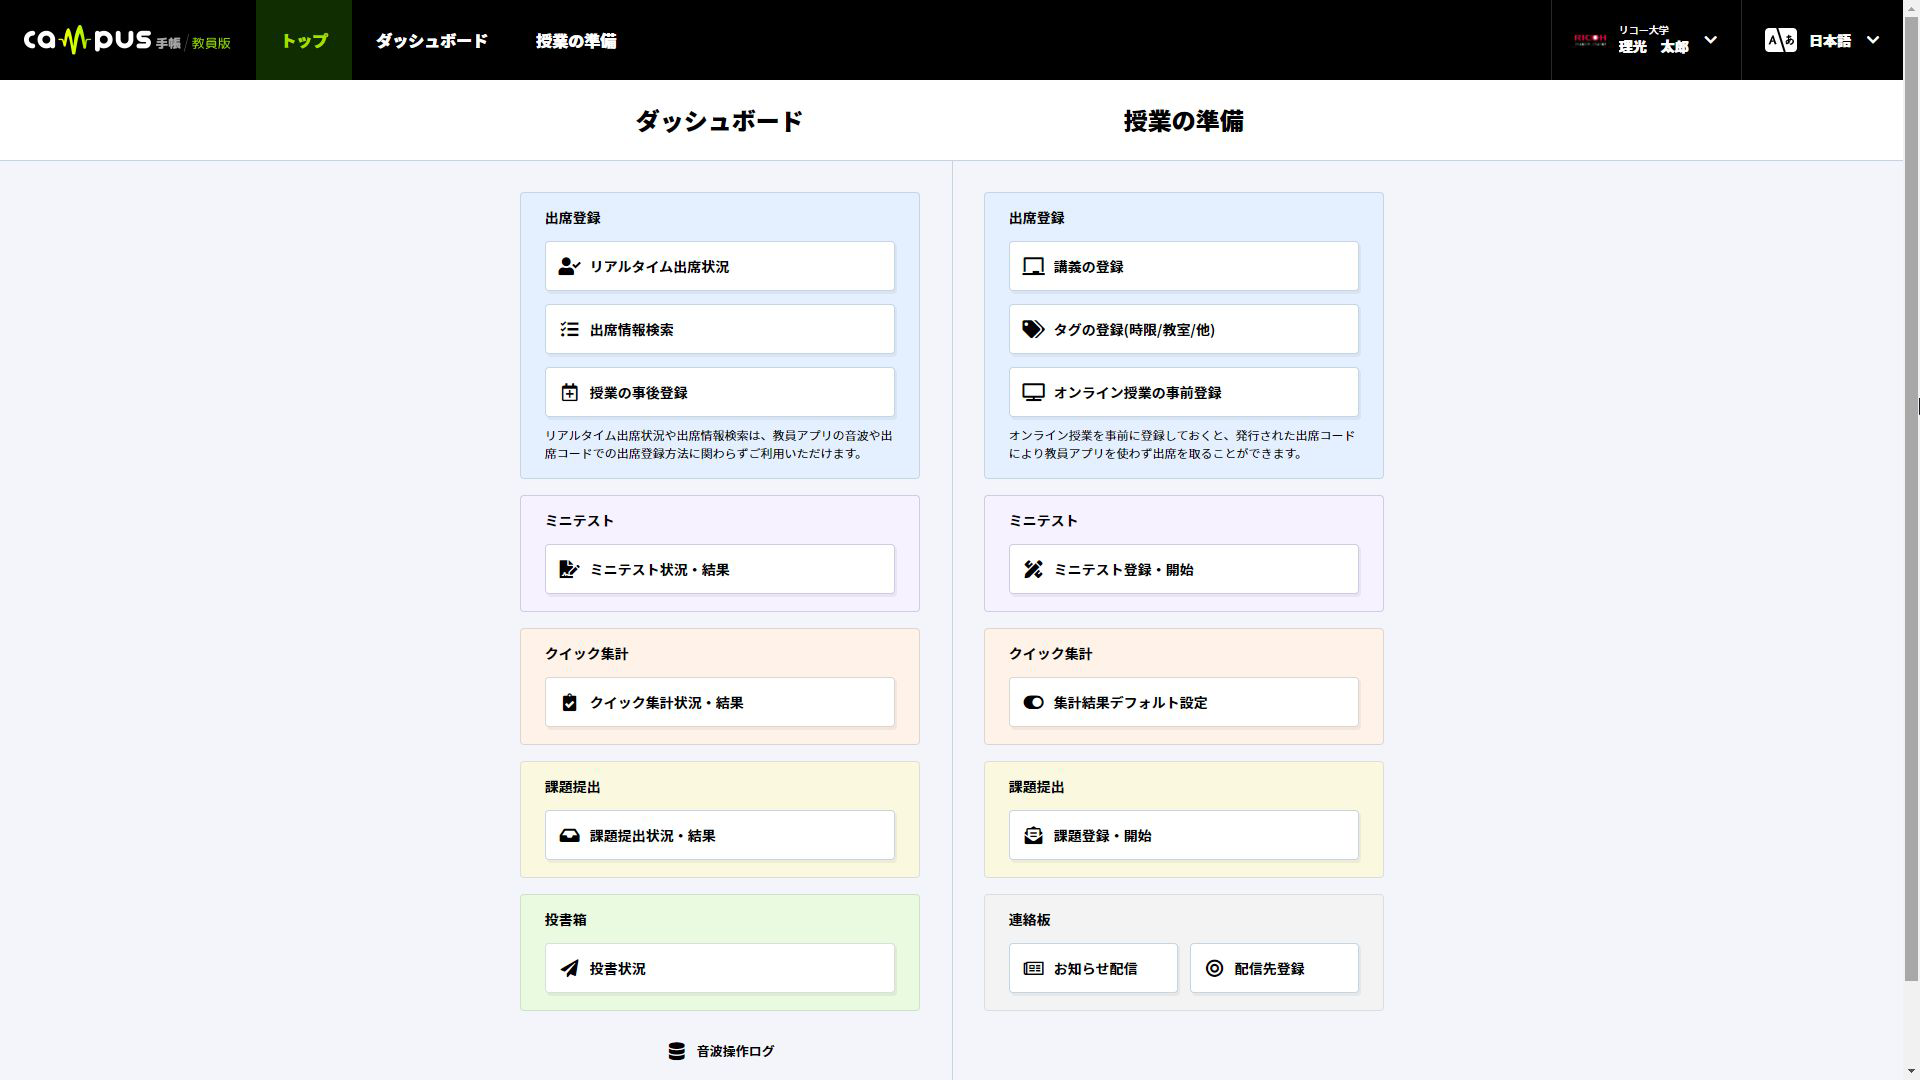The height and width of the screenshot is (1080, 1920).
Task: Click the target icon for 配信先登録
Action: coord(1214,968)
